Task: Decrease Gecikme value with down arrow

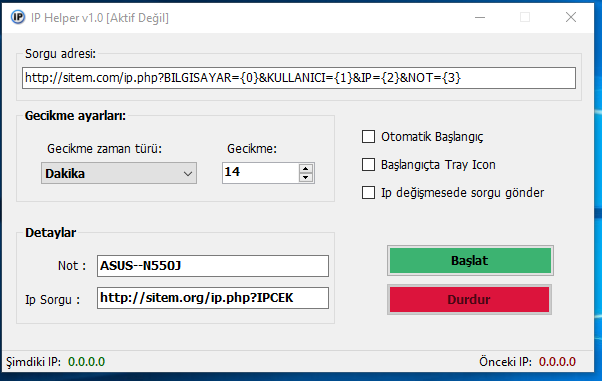Action: pyautogui.click(x=306, y=177)
